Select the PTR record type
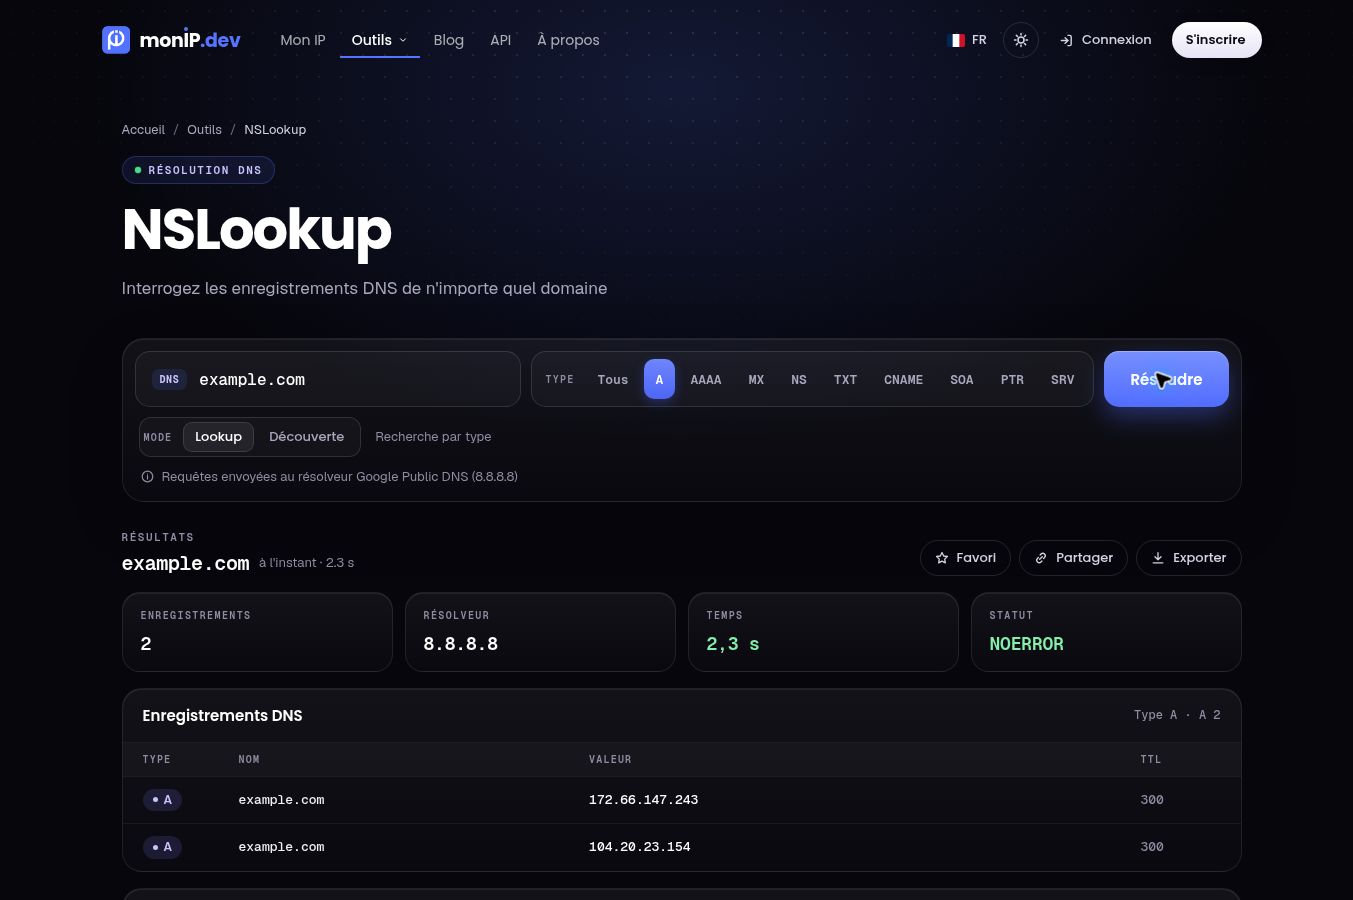 click(1012, 380)
